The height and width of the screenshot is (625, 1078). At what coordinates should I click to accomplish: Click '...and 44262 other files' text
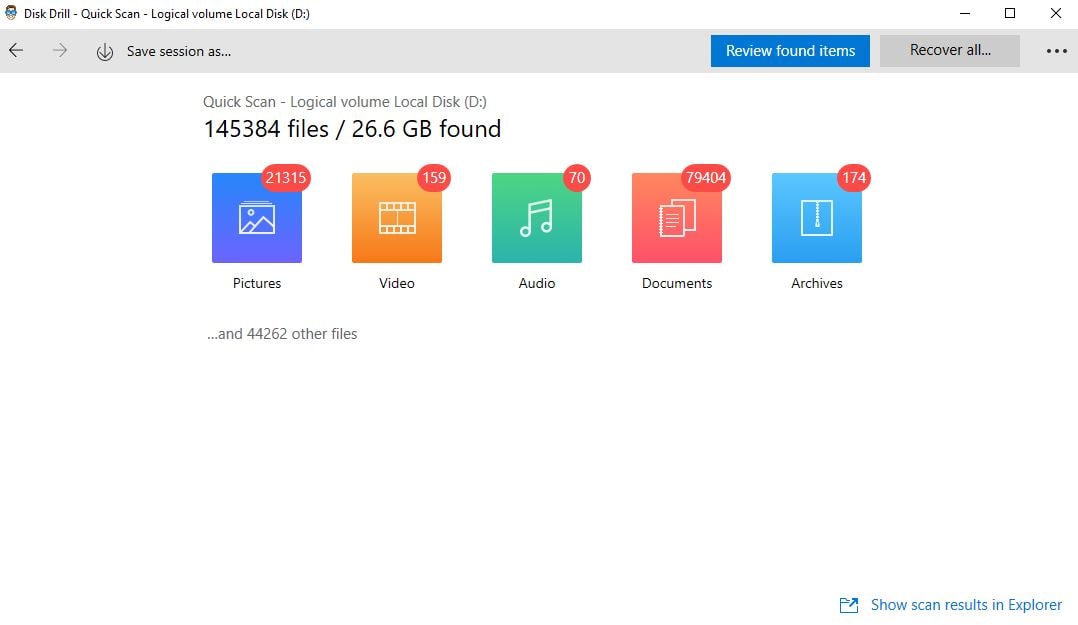pos(282,334)
